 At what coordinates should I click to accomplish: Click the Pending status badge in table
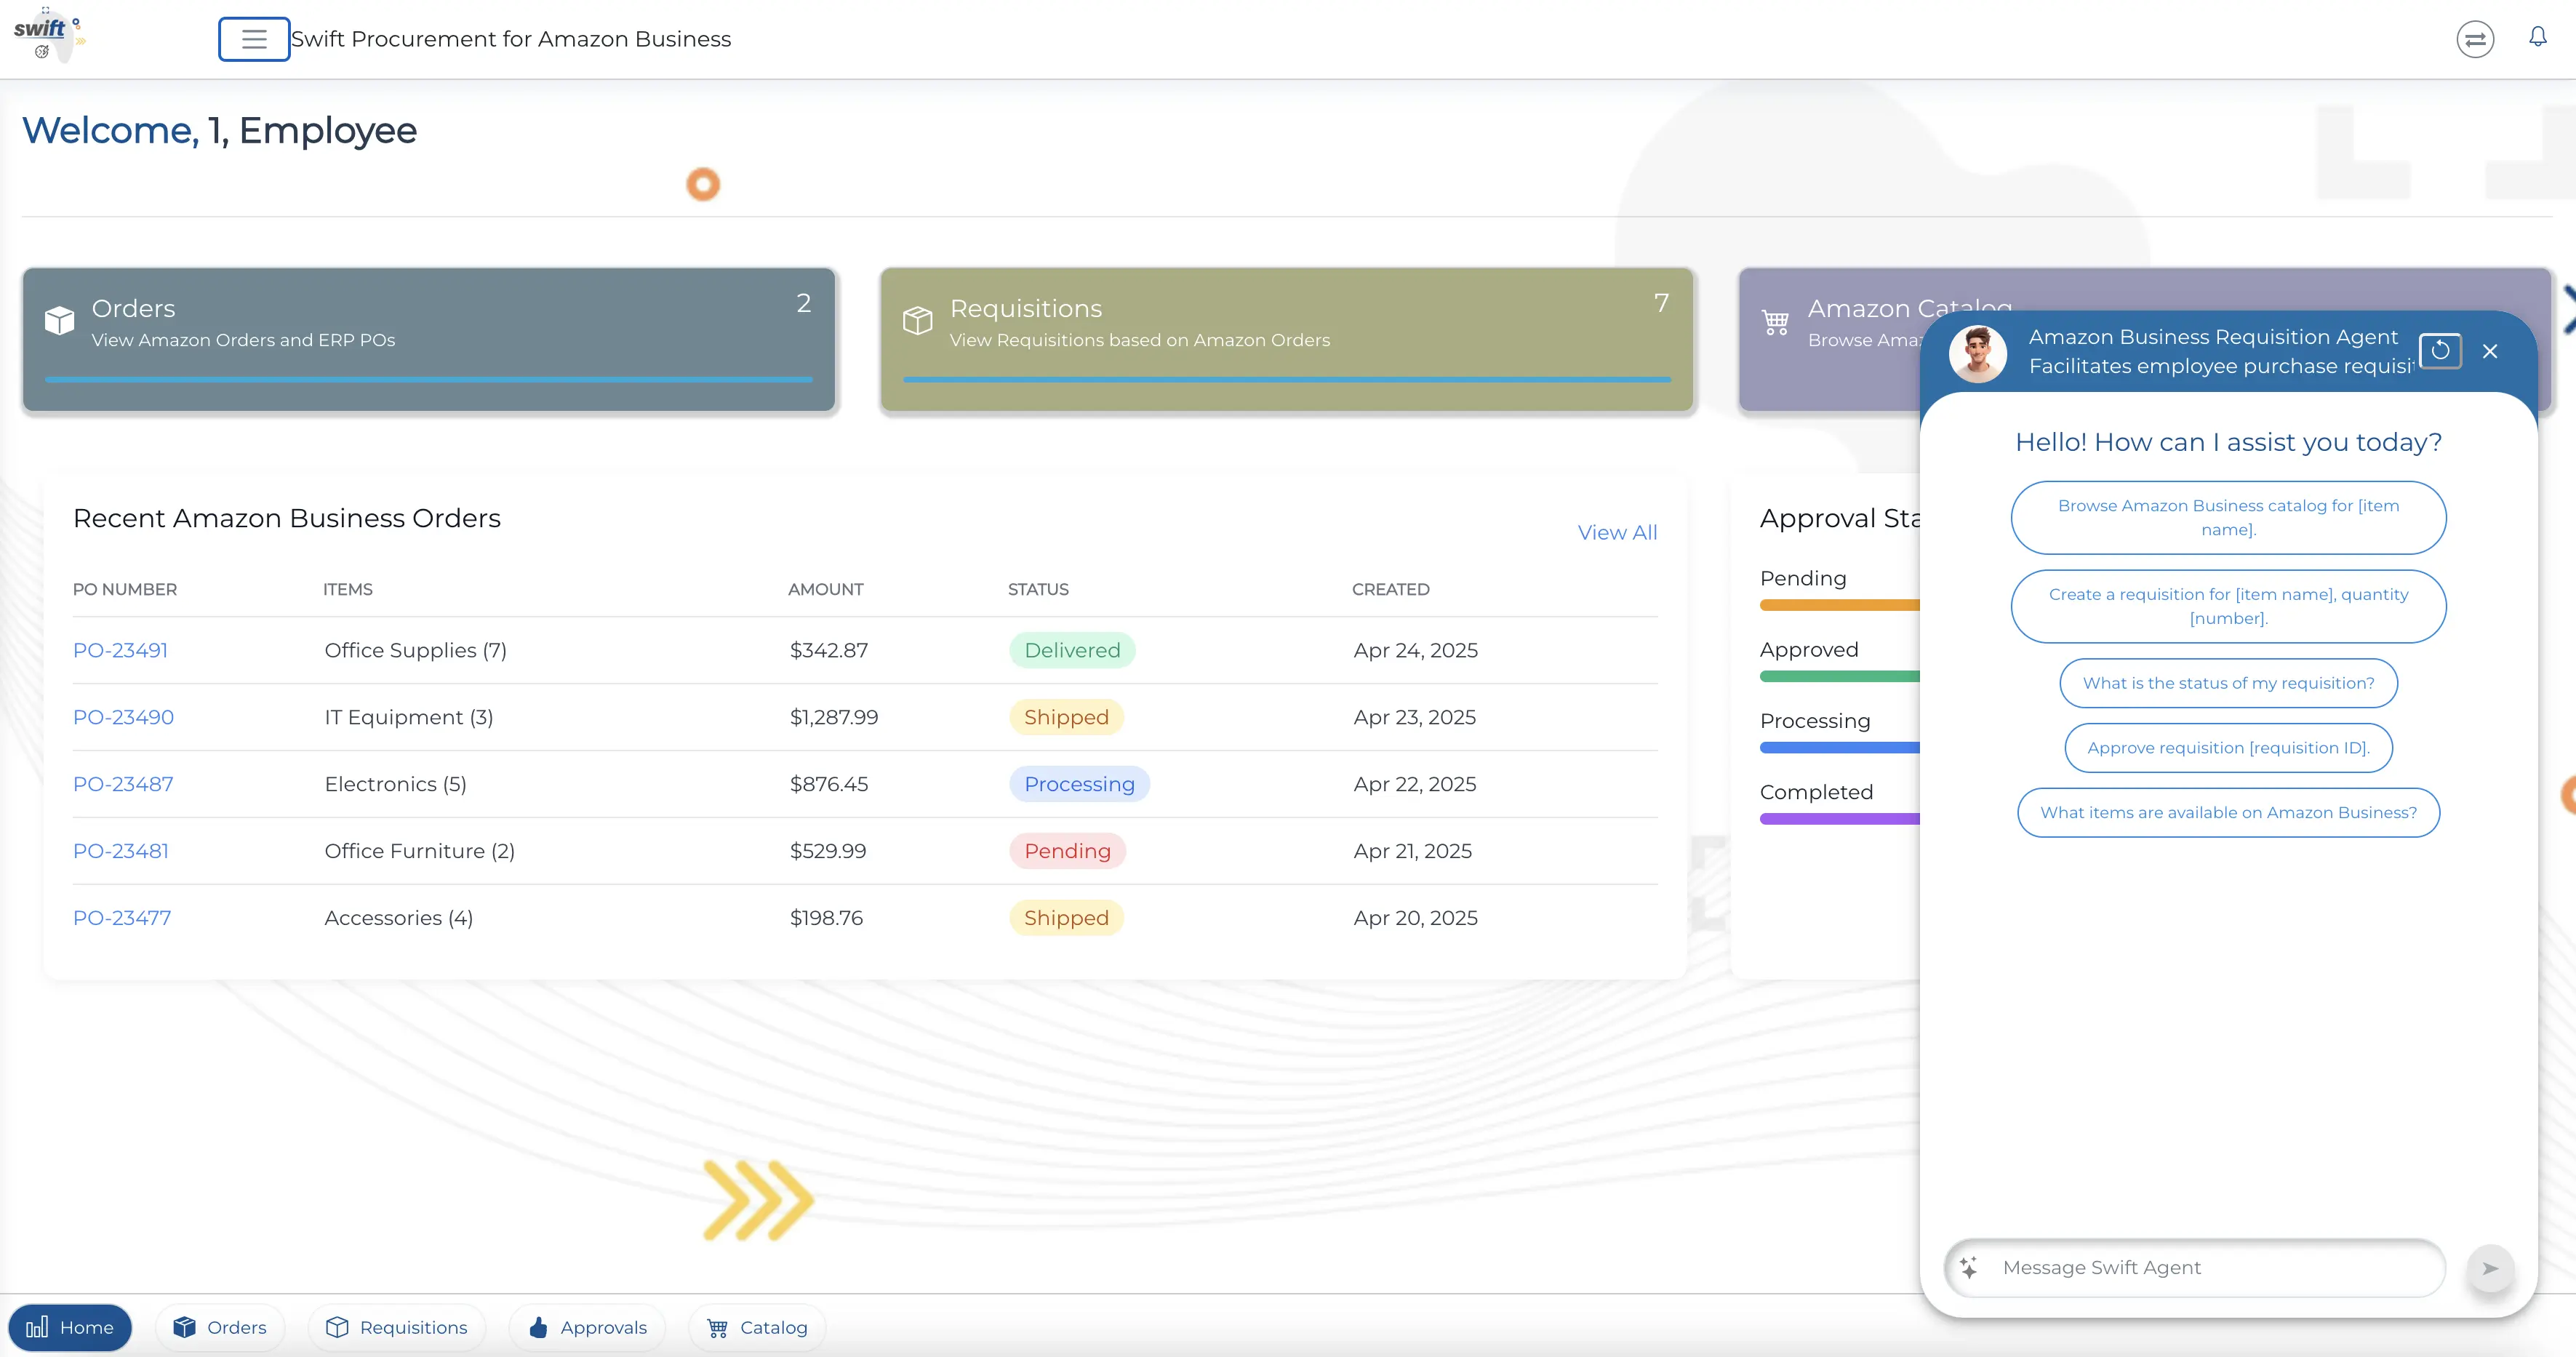[x=1067, y=851]
